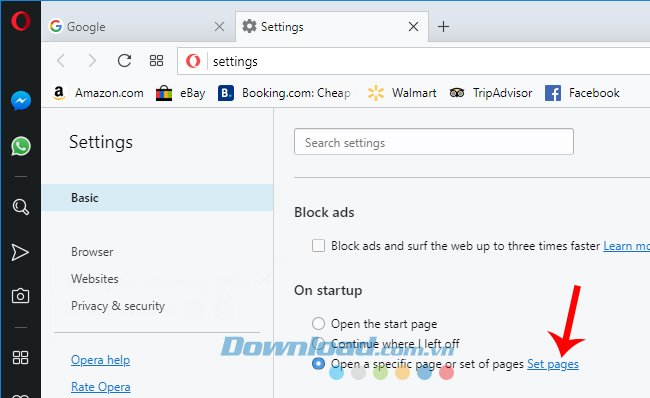Open WhatsApp in the sidebar
The height and width of the screenshot is (398, 650).
pyautogui.click(x=21, y=146)
